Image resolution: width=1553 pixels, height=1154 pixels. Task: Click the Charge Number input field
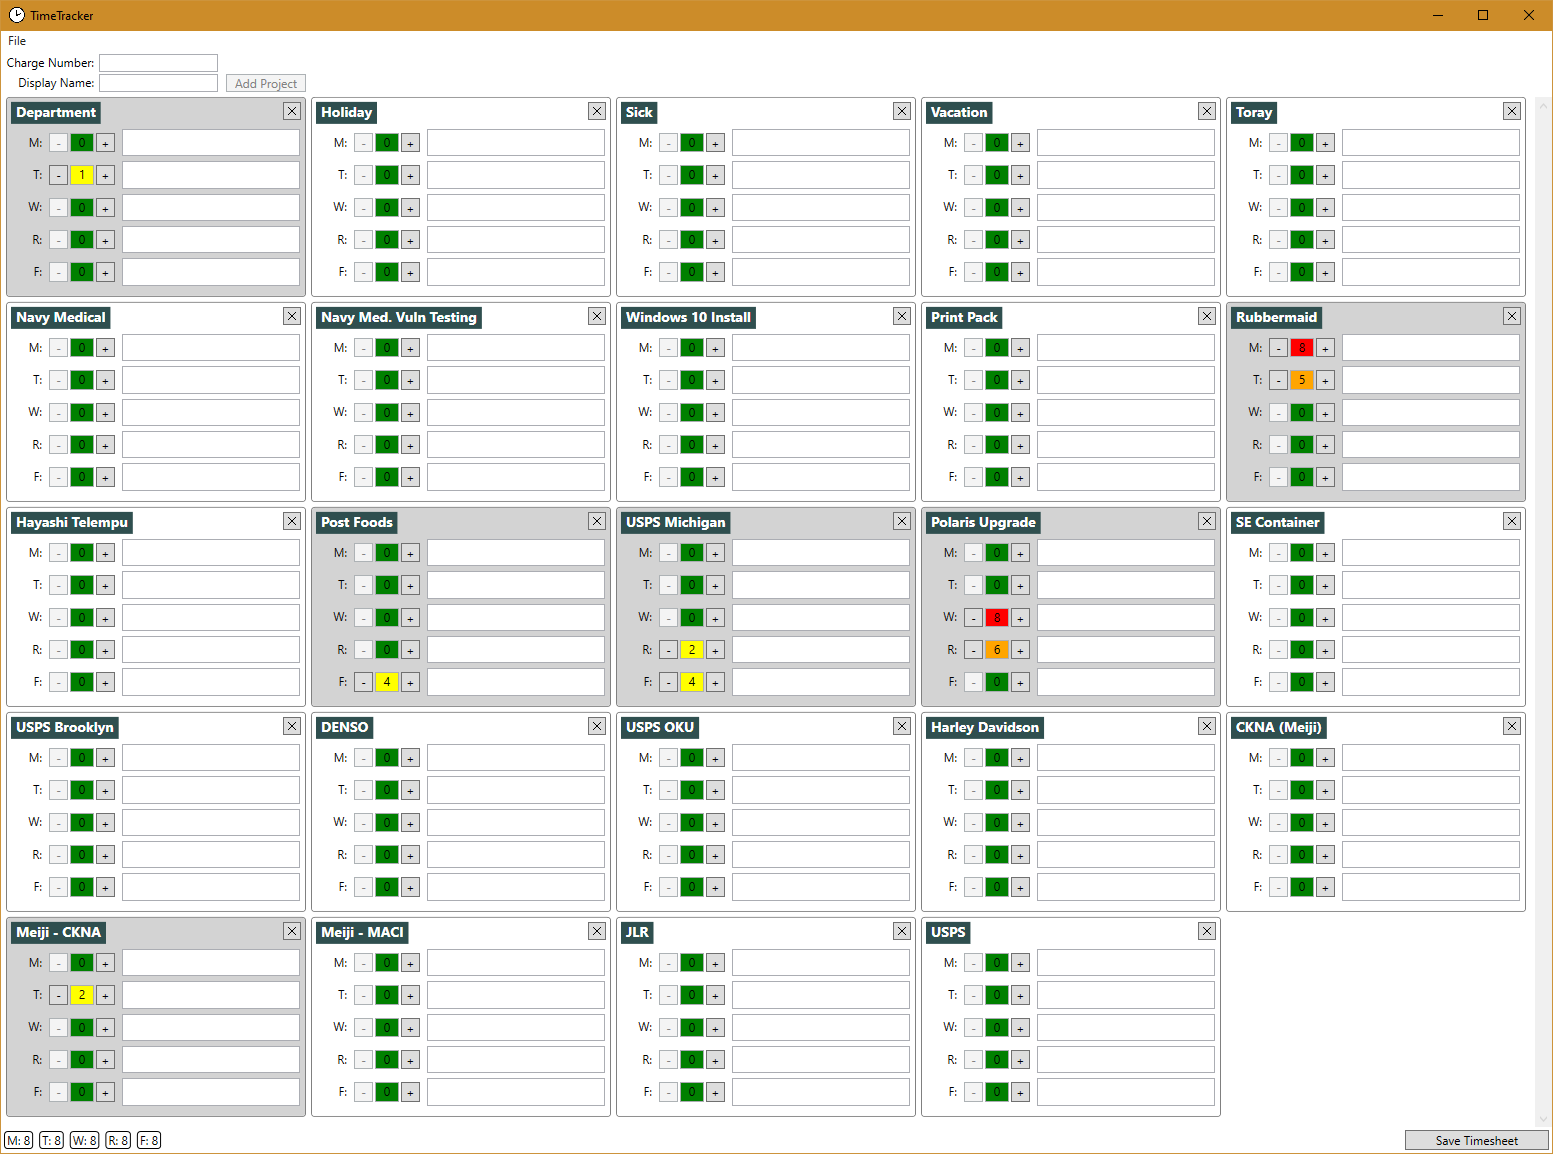click(x=158, y=62)
